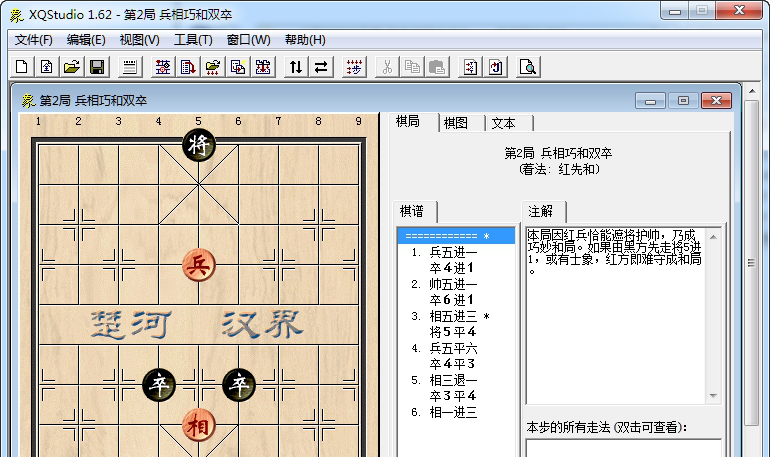Select move 相三退一 in move list
This screenshot has height=475, width=770.
click(x=453, y=380)
